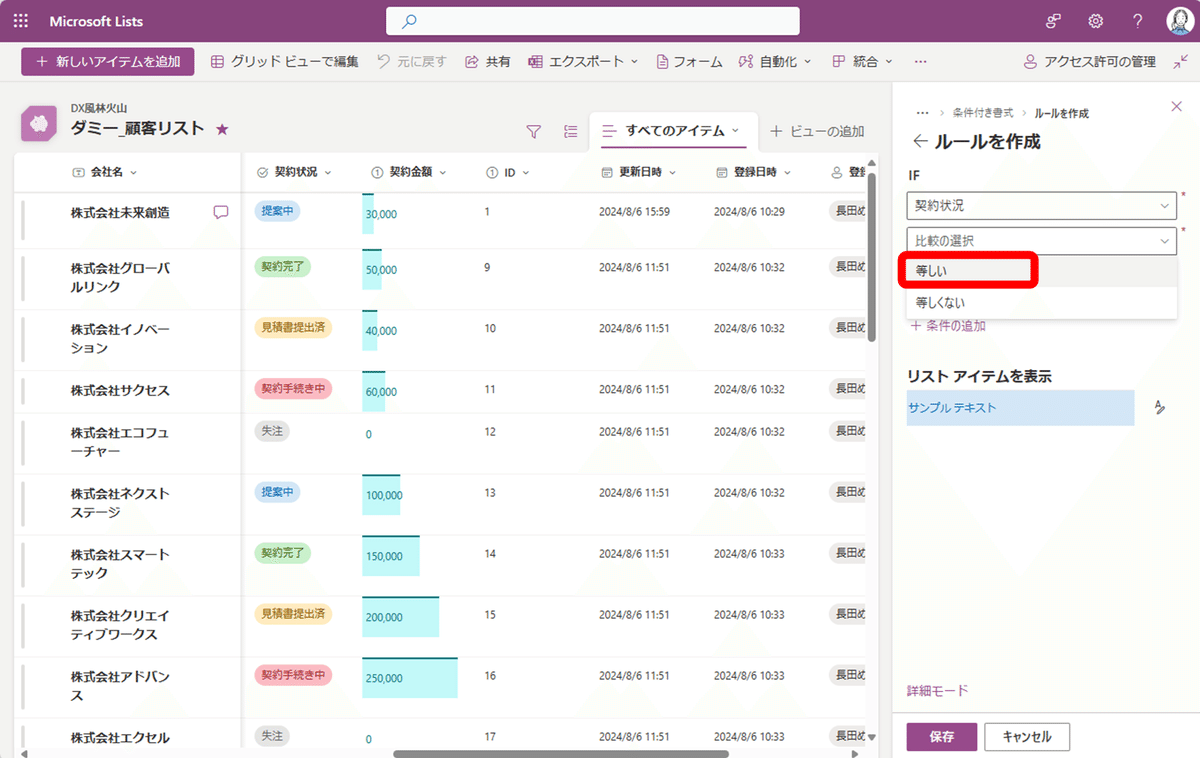Click the Microsoft Lists title
The width and height of the screenshot is (1200, 758).
coord(96,21)
